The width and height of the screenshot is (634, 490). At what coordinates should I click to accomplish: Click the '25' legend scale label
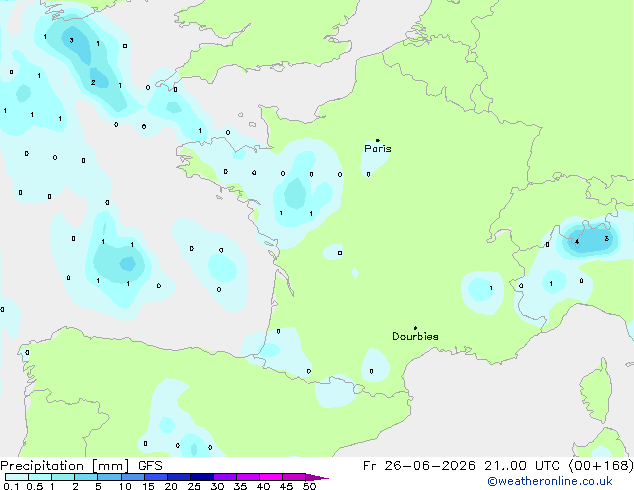click(x=194, y=486)
